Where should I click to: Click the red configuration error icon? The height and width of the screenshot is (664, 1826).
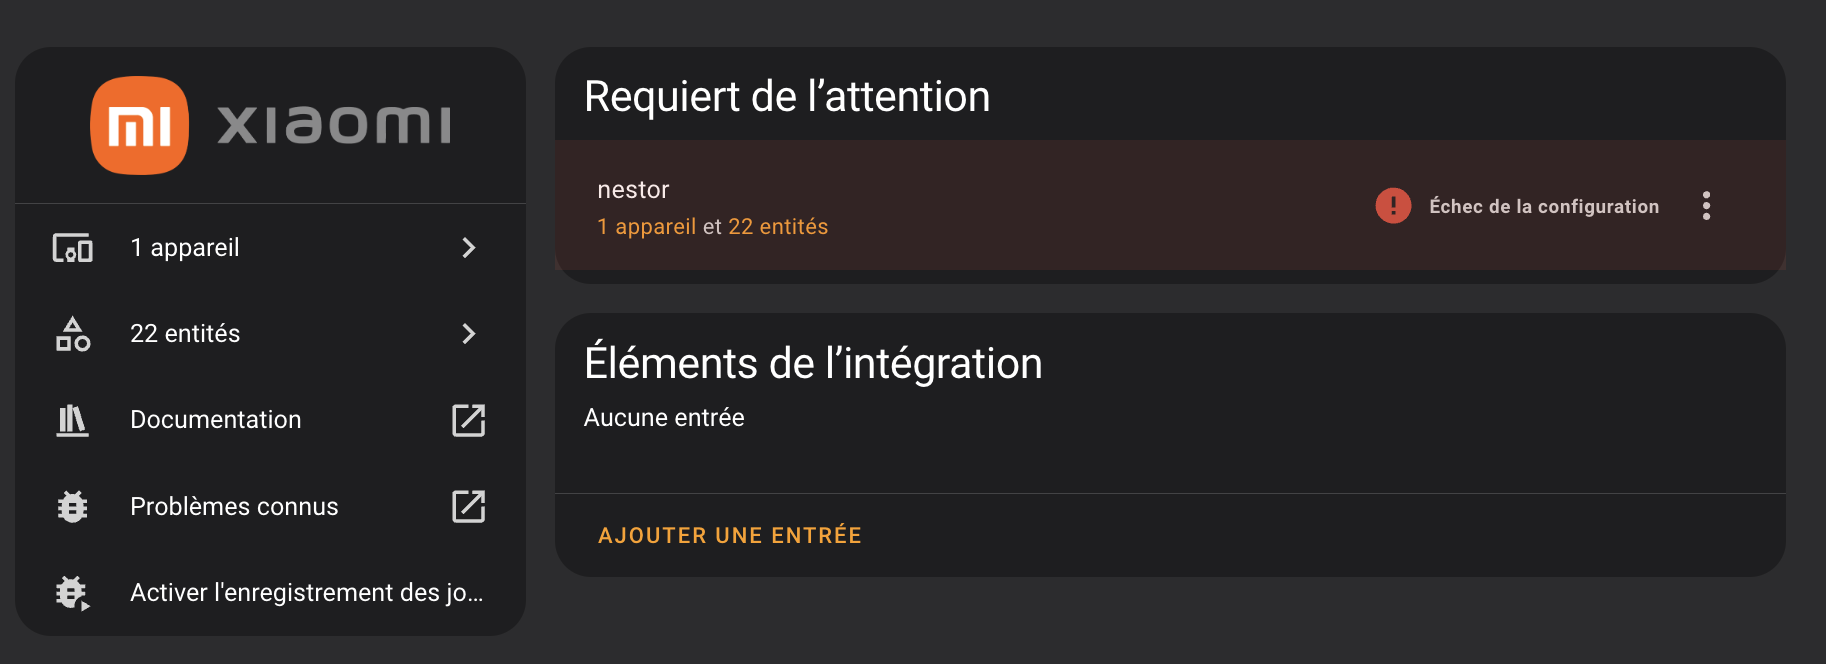1393,206
